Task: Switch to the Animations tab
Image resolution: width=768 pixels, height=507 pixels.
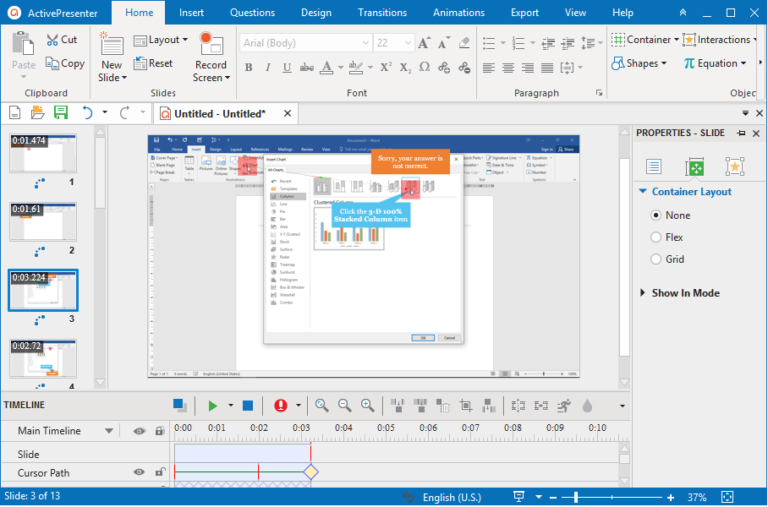Action: pos(458,13)
